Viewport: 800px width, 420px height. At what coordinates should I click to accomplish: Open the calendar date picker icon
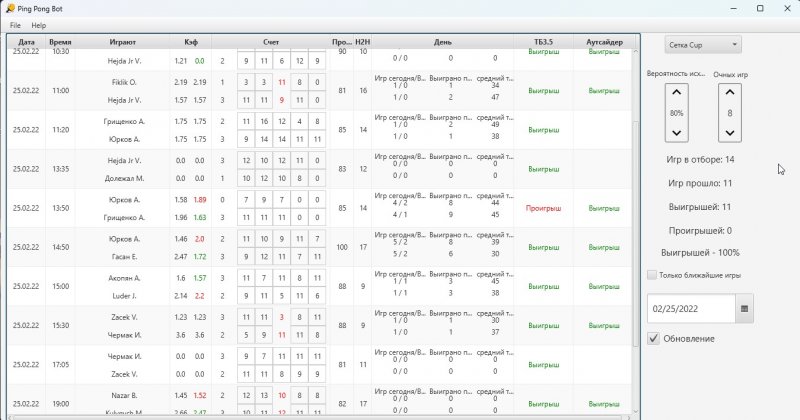pos(744,310)
